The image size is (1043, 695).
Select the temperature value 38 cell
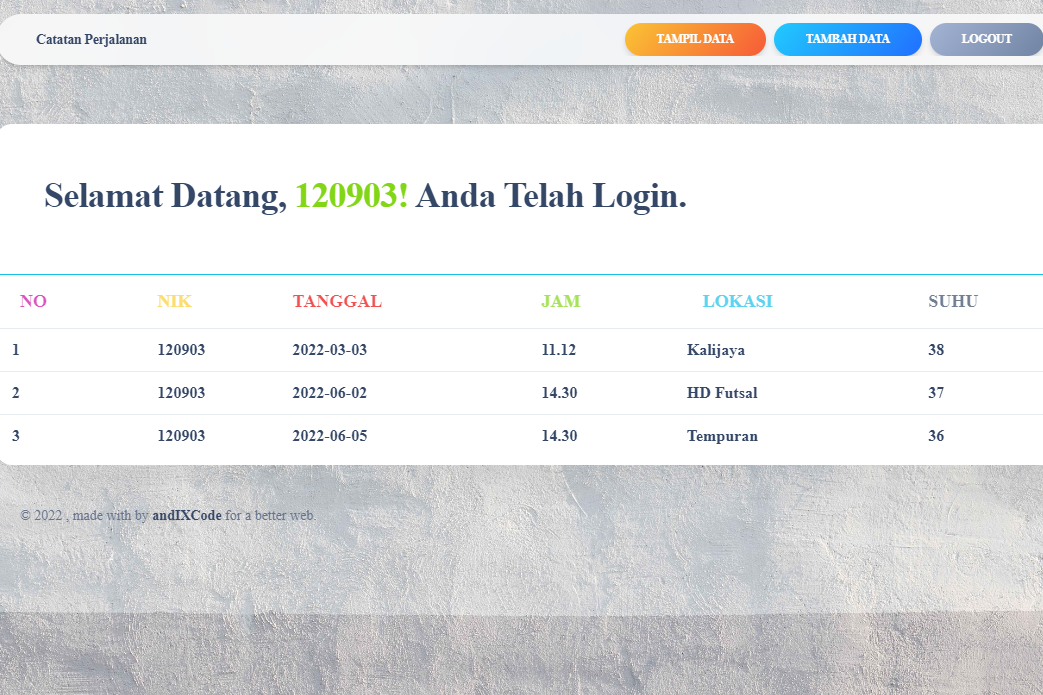point(936,350)
